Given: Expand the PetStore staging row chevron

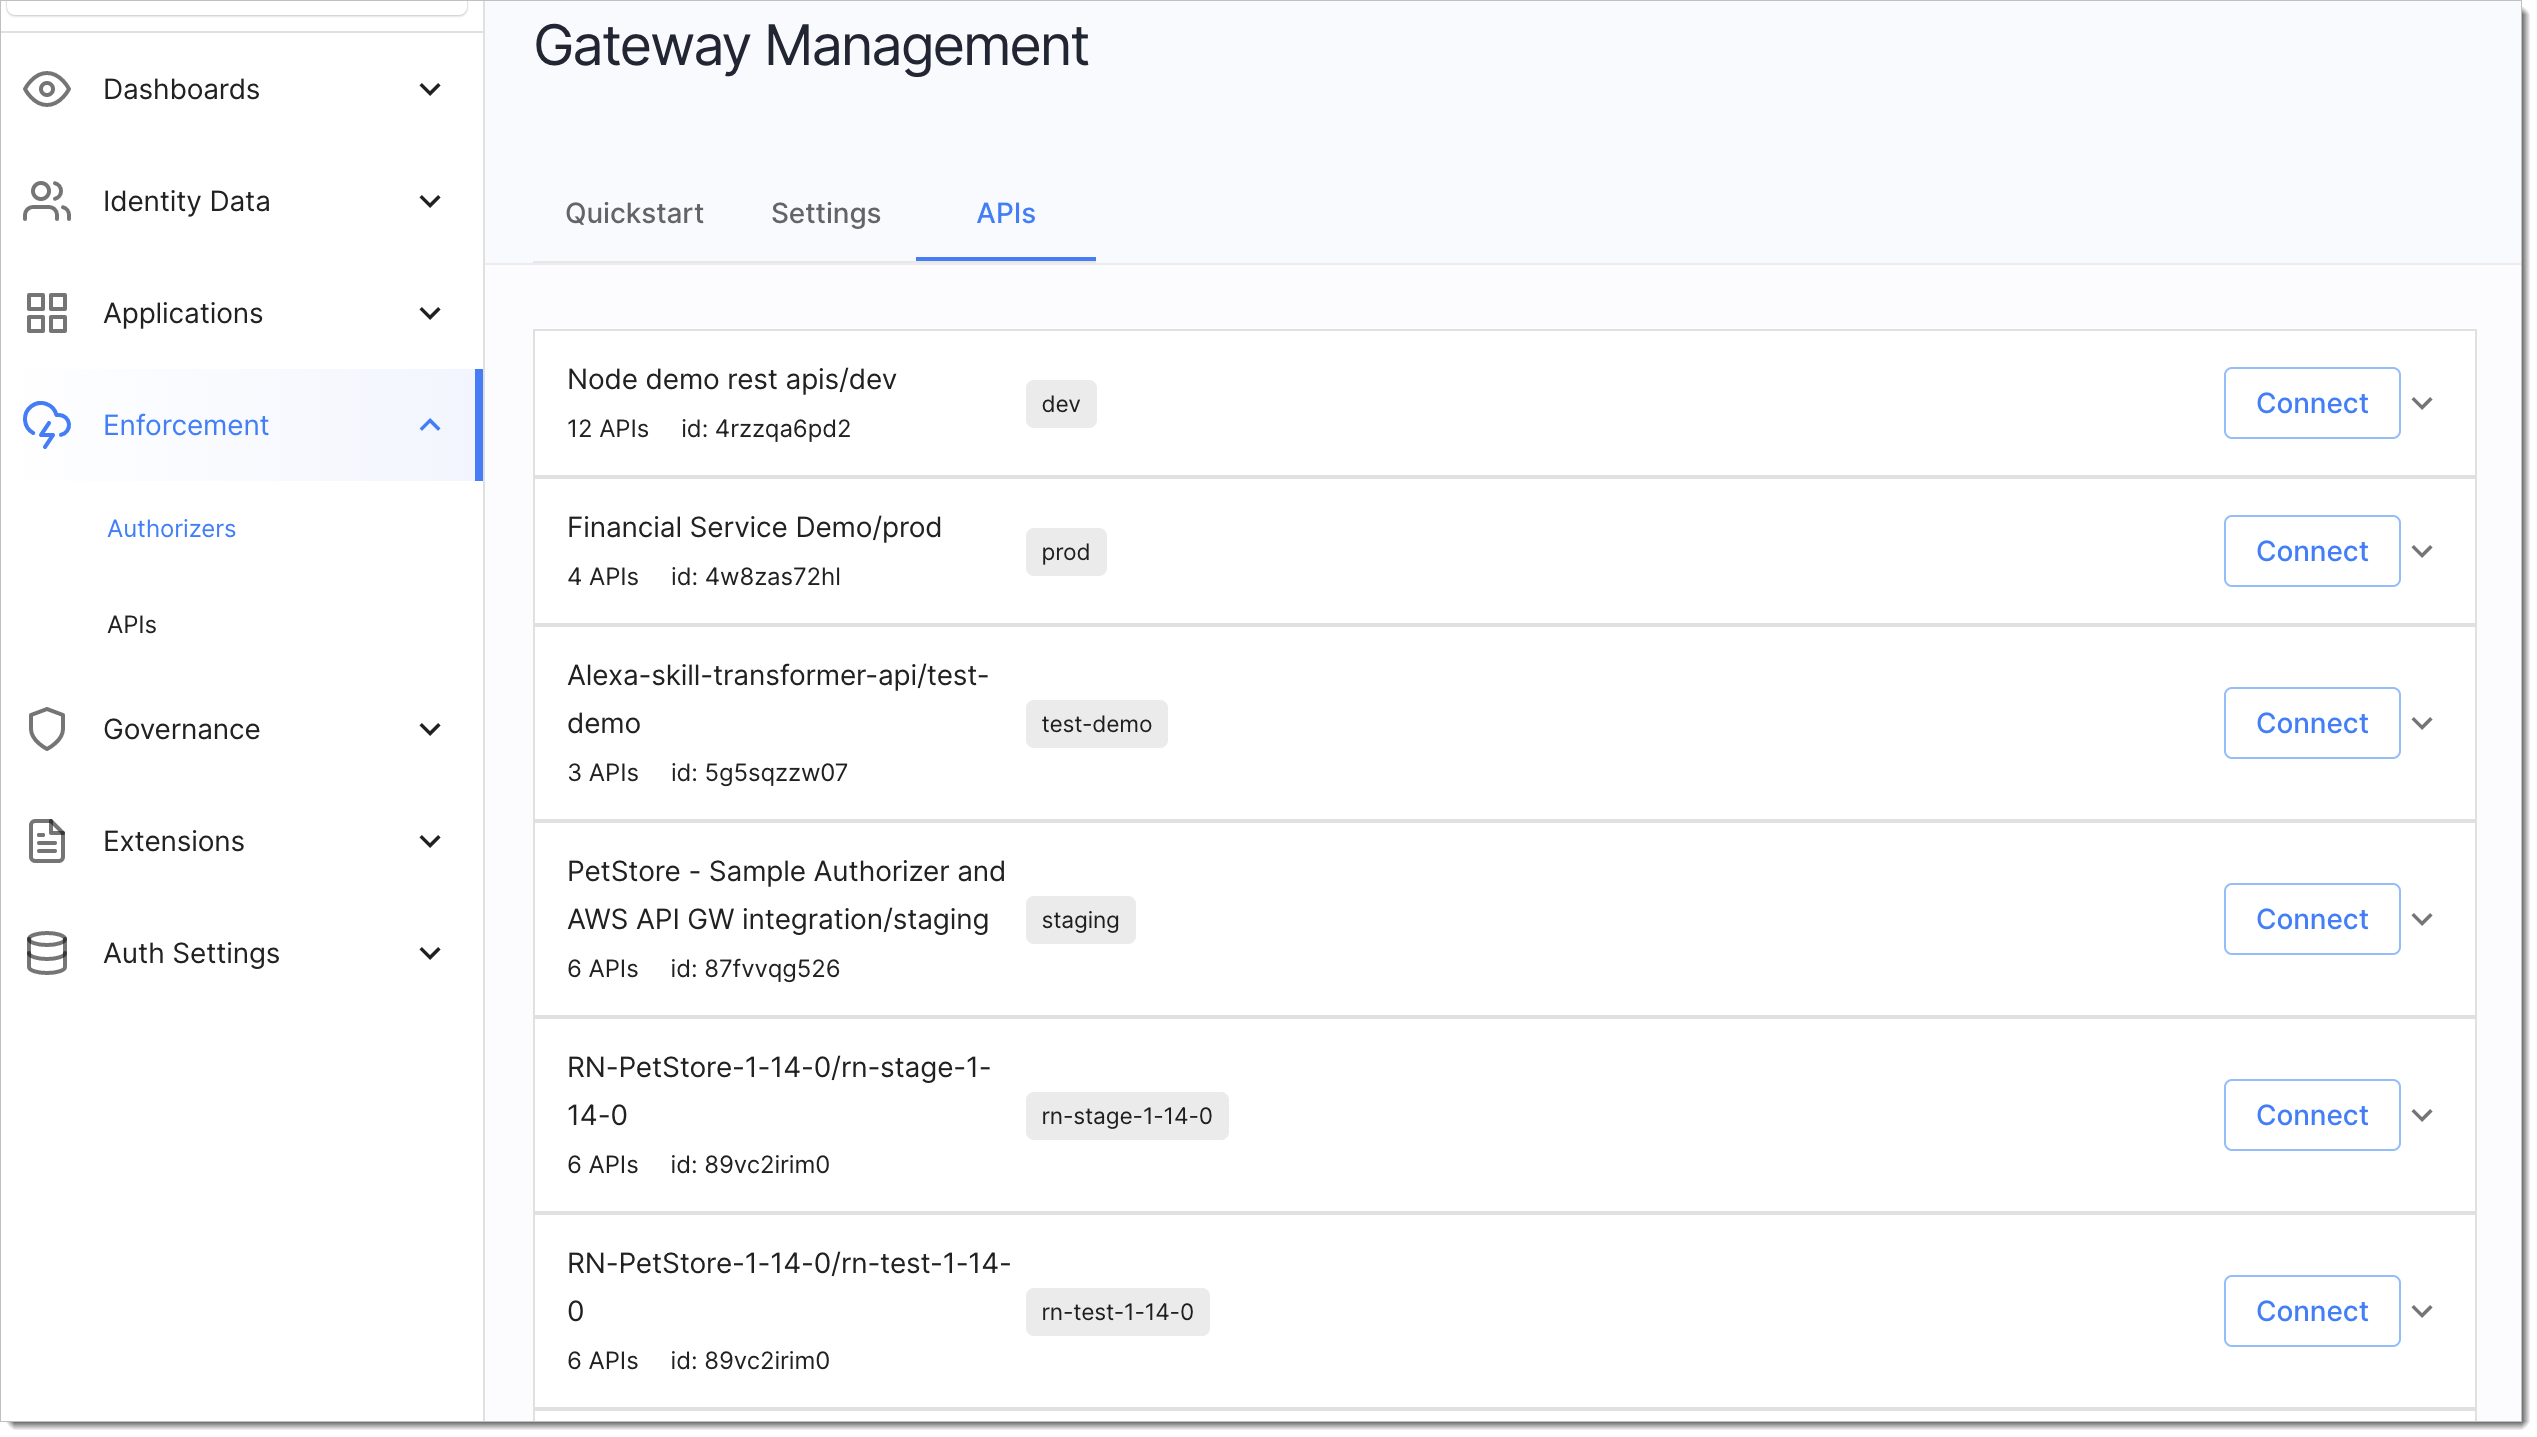Looking at the screenshot, I should (2422, 920).
